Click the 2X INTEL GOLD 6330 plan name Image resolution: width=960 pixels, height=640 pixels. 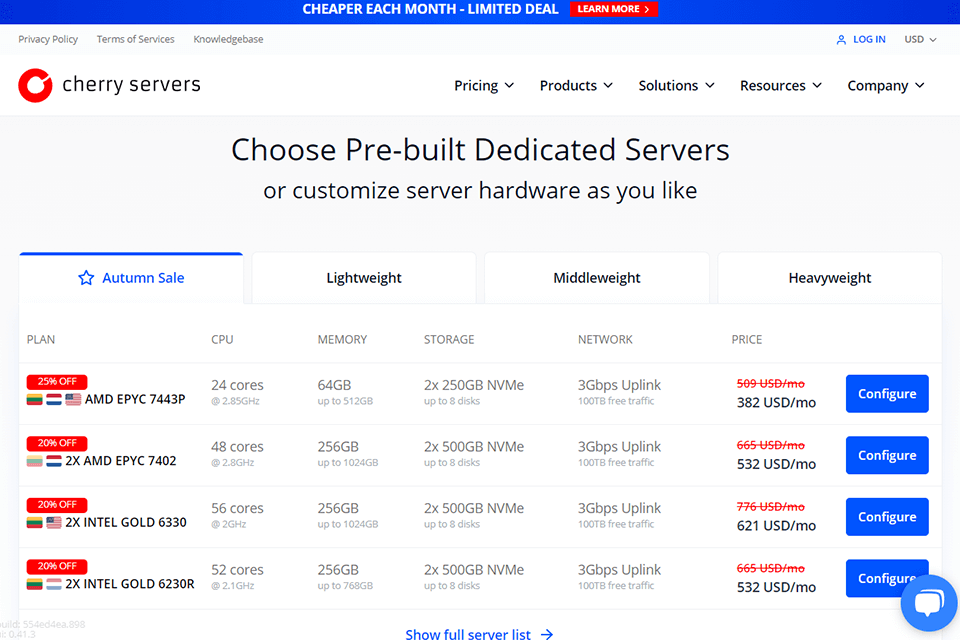pyautogui.click(x=126, y=522)
